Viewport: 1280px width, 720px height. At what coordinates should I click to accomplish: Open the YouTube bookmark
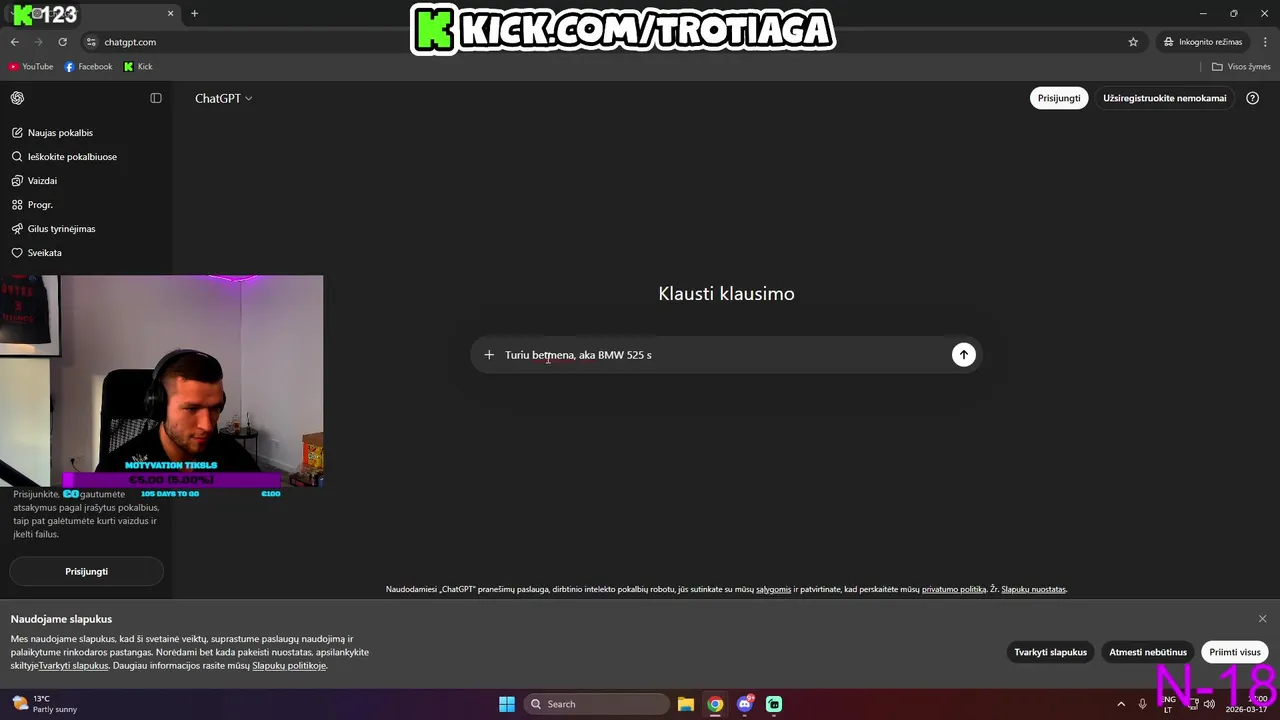[30, 67]
